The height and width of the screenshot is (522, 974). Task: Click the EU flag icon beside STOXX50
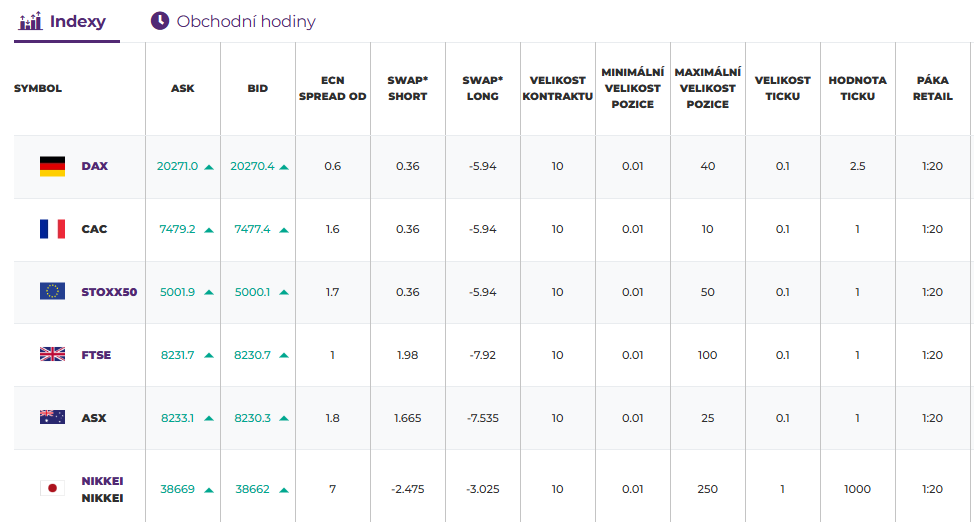pos(52,292)
